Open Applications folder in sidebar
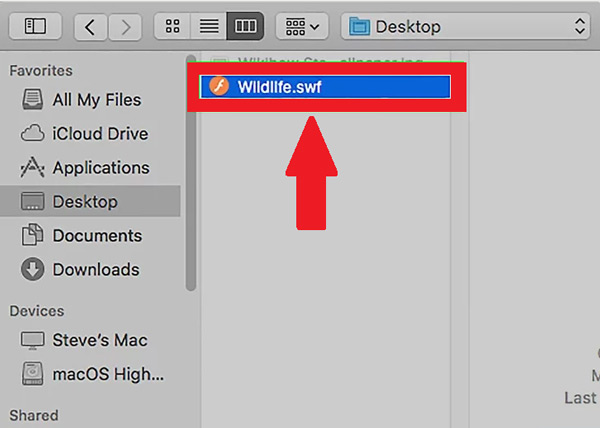 click(x=100, y=168)
